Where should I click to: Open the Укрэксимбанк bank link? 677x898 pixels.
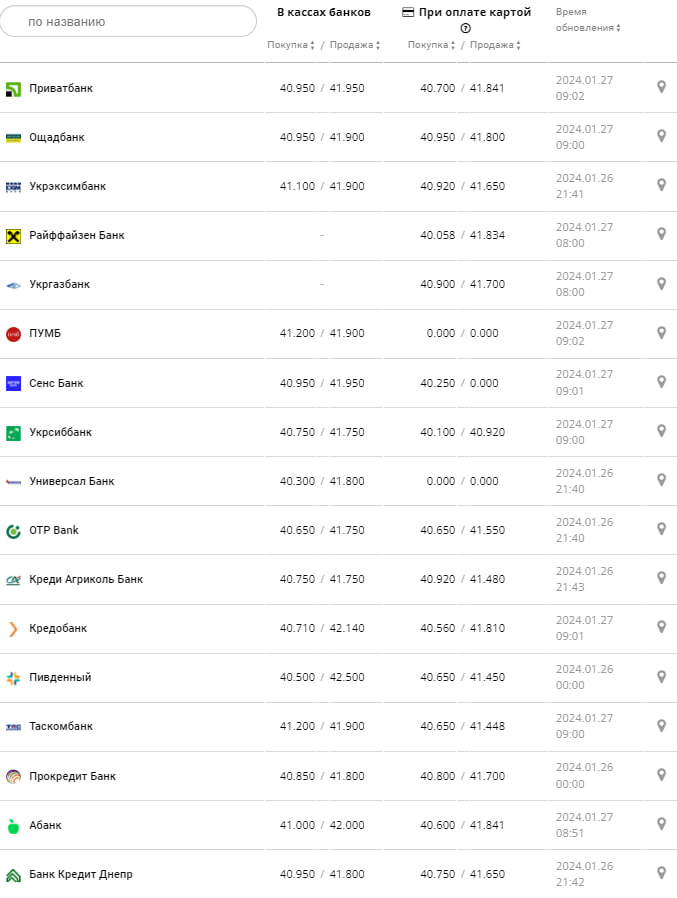point(67,186)
